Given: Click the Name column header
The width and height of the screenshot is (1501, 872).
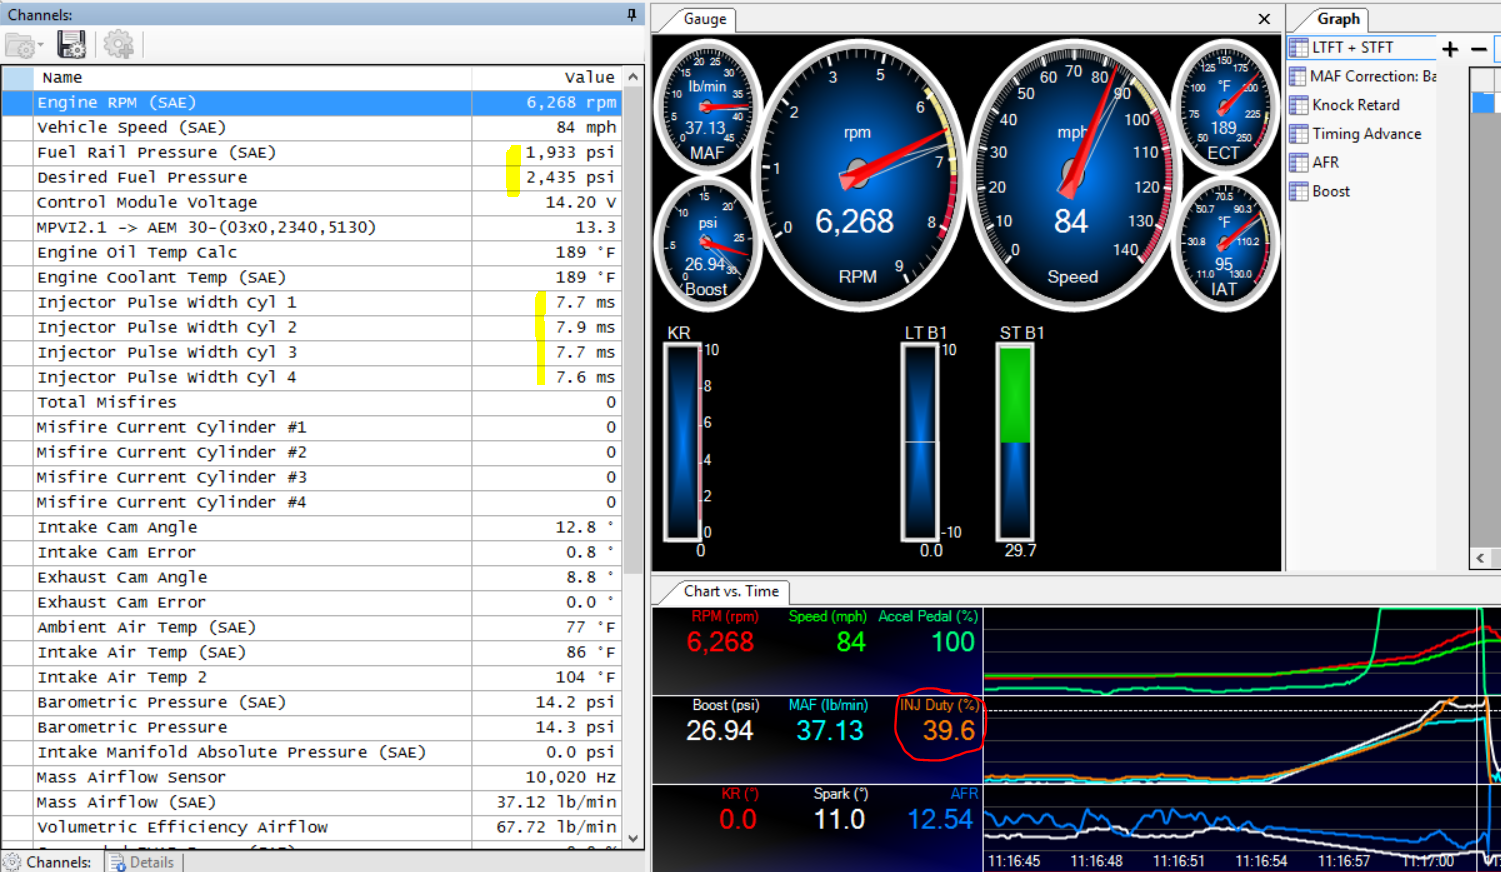Looking at the screenshot, I should pos(252,77).
